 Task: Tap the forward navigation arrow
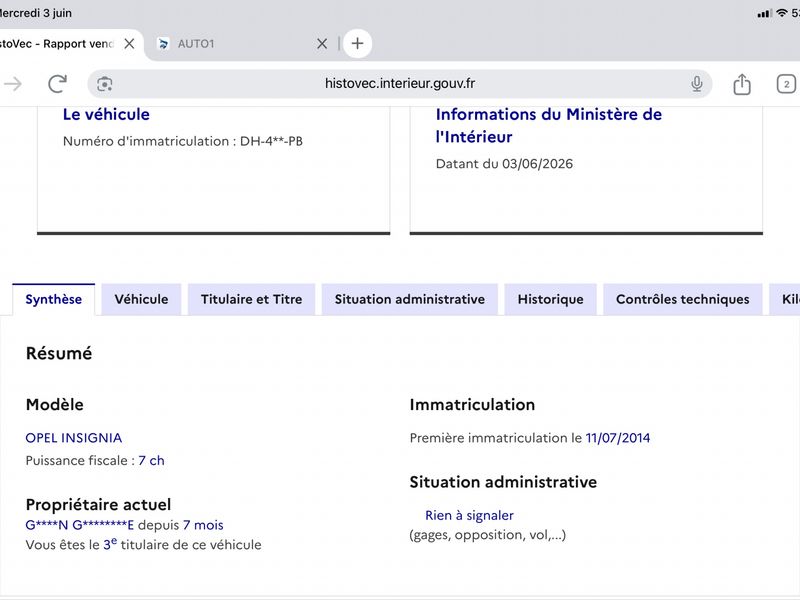pyautogui.click(x=13, y=84)
